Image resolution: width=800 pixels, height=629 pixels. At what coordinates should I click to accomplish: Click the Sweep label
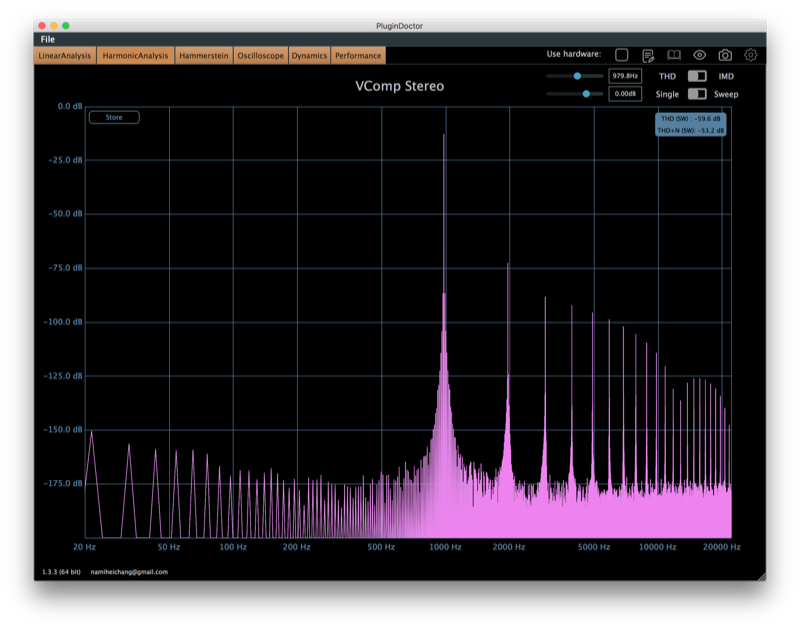click(726, 94)
